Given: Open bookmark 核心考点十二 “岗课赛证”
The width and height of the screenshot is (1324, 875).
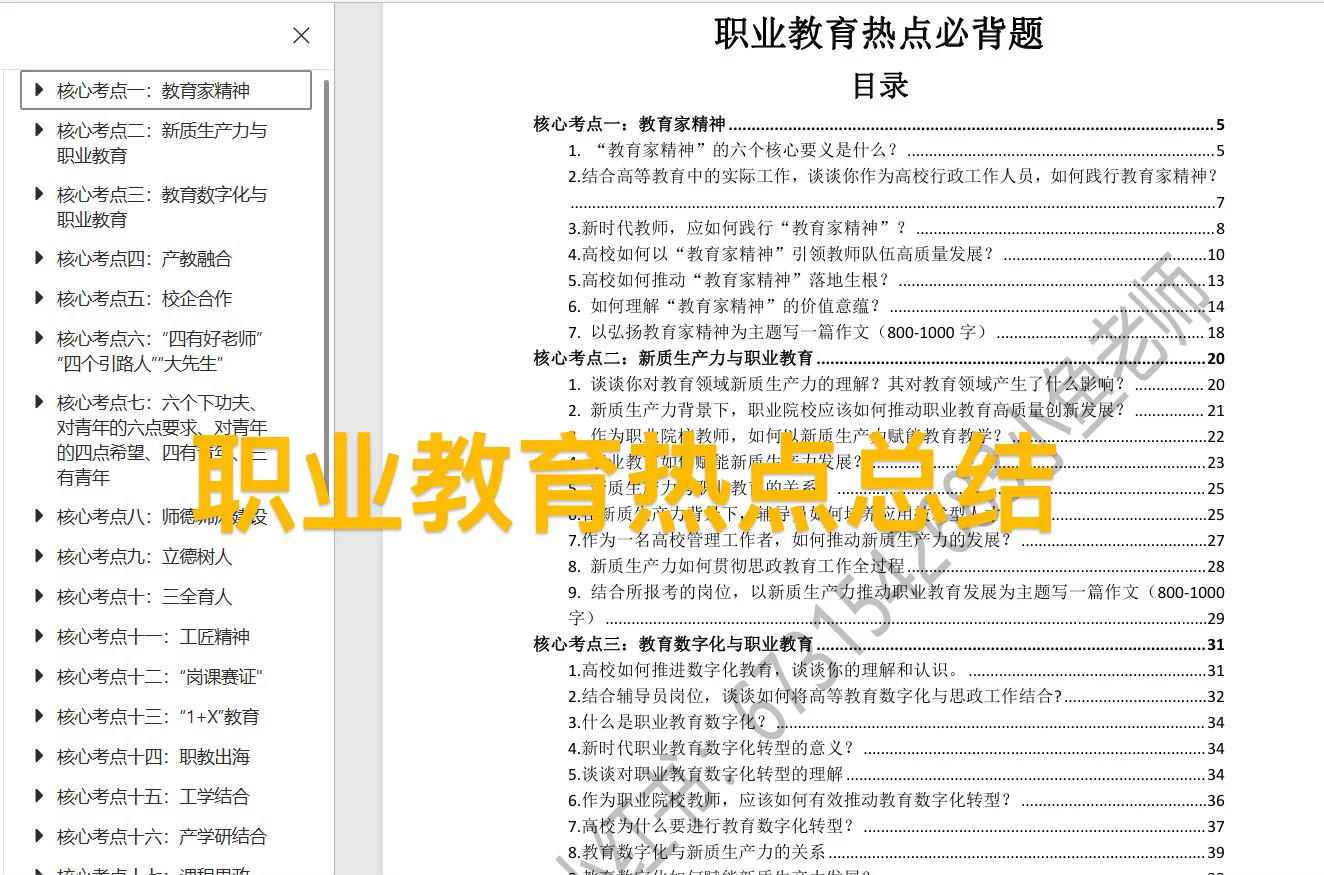Looking at the screenshot, I should click(160, 677).
